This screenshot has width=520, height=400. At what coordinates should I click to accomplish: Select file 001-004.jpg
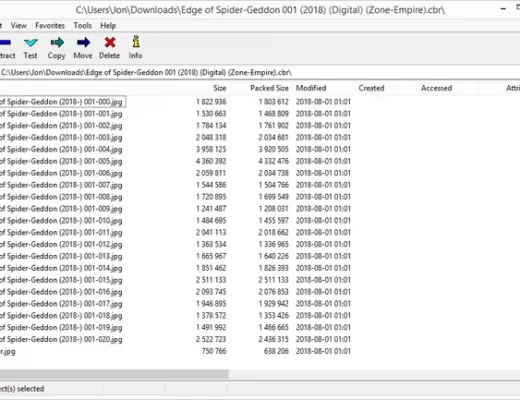click(61, 149)
